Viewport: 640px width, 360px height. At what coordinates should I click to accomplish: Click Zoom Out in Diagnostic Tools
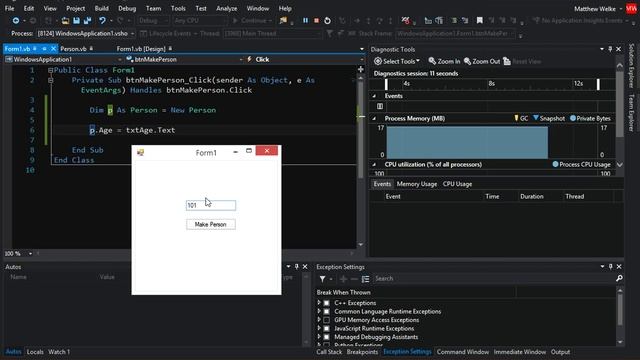(x=482, y=61)
